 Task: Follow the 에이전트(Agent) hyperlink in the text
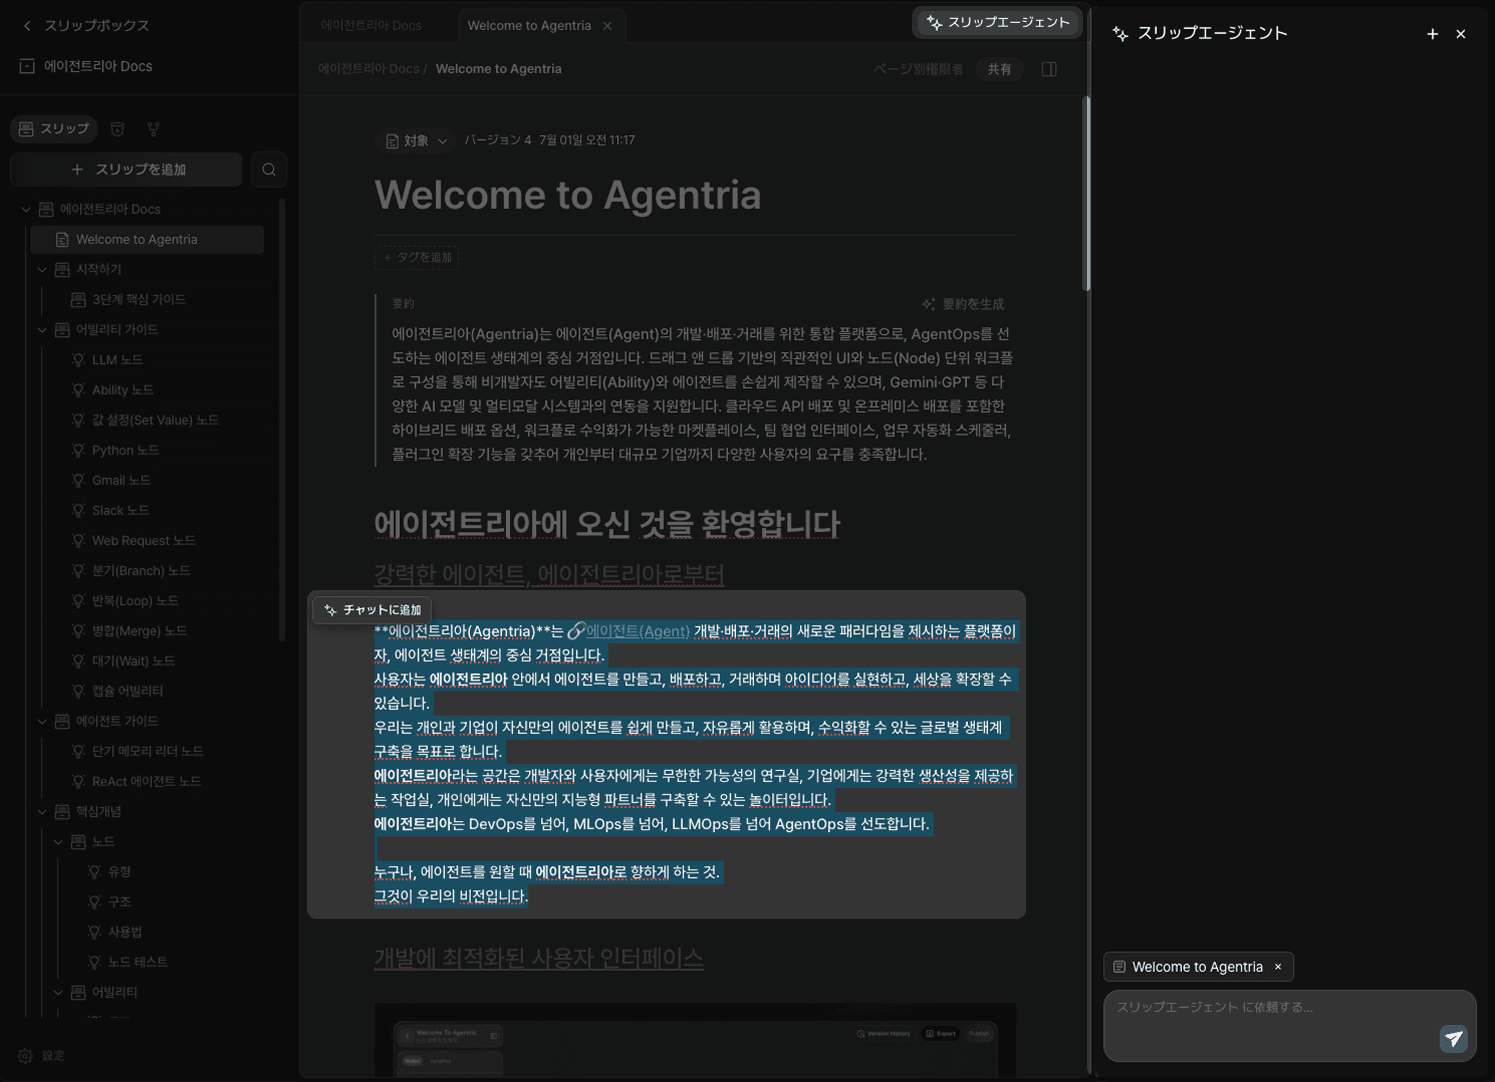(x=637, y=632)
